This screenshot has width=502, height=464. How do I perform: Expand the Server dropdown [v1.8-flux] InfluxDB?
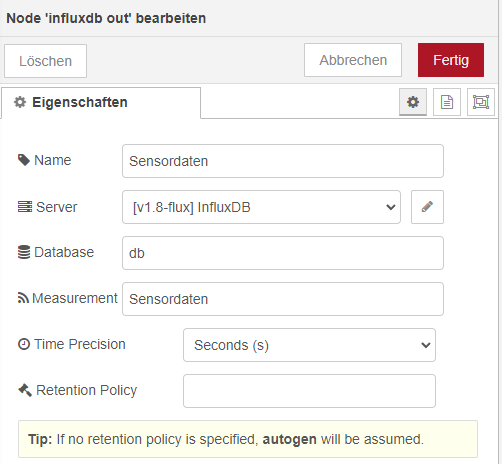tap(261, 207)
